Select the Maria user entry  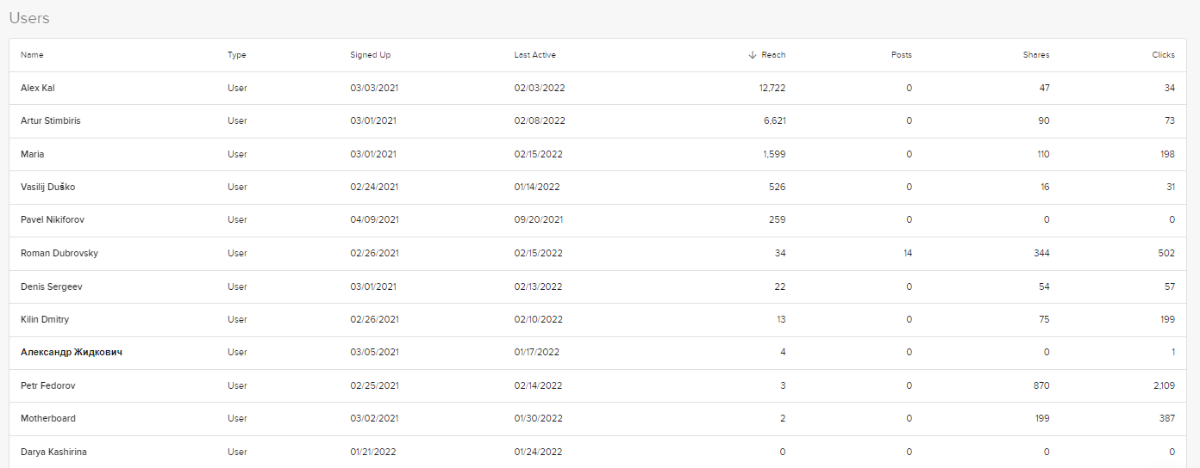[33, 154]
